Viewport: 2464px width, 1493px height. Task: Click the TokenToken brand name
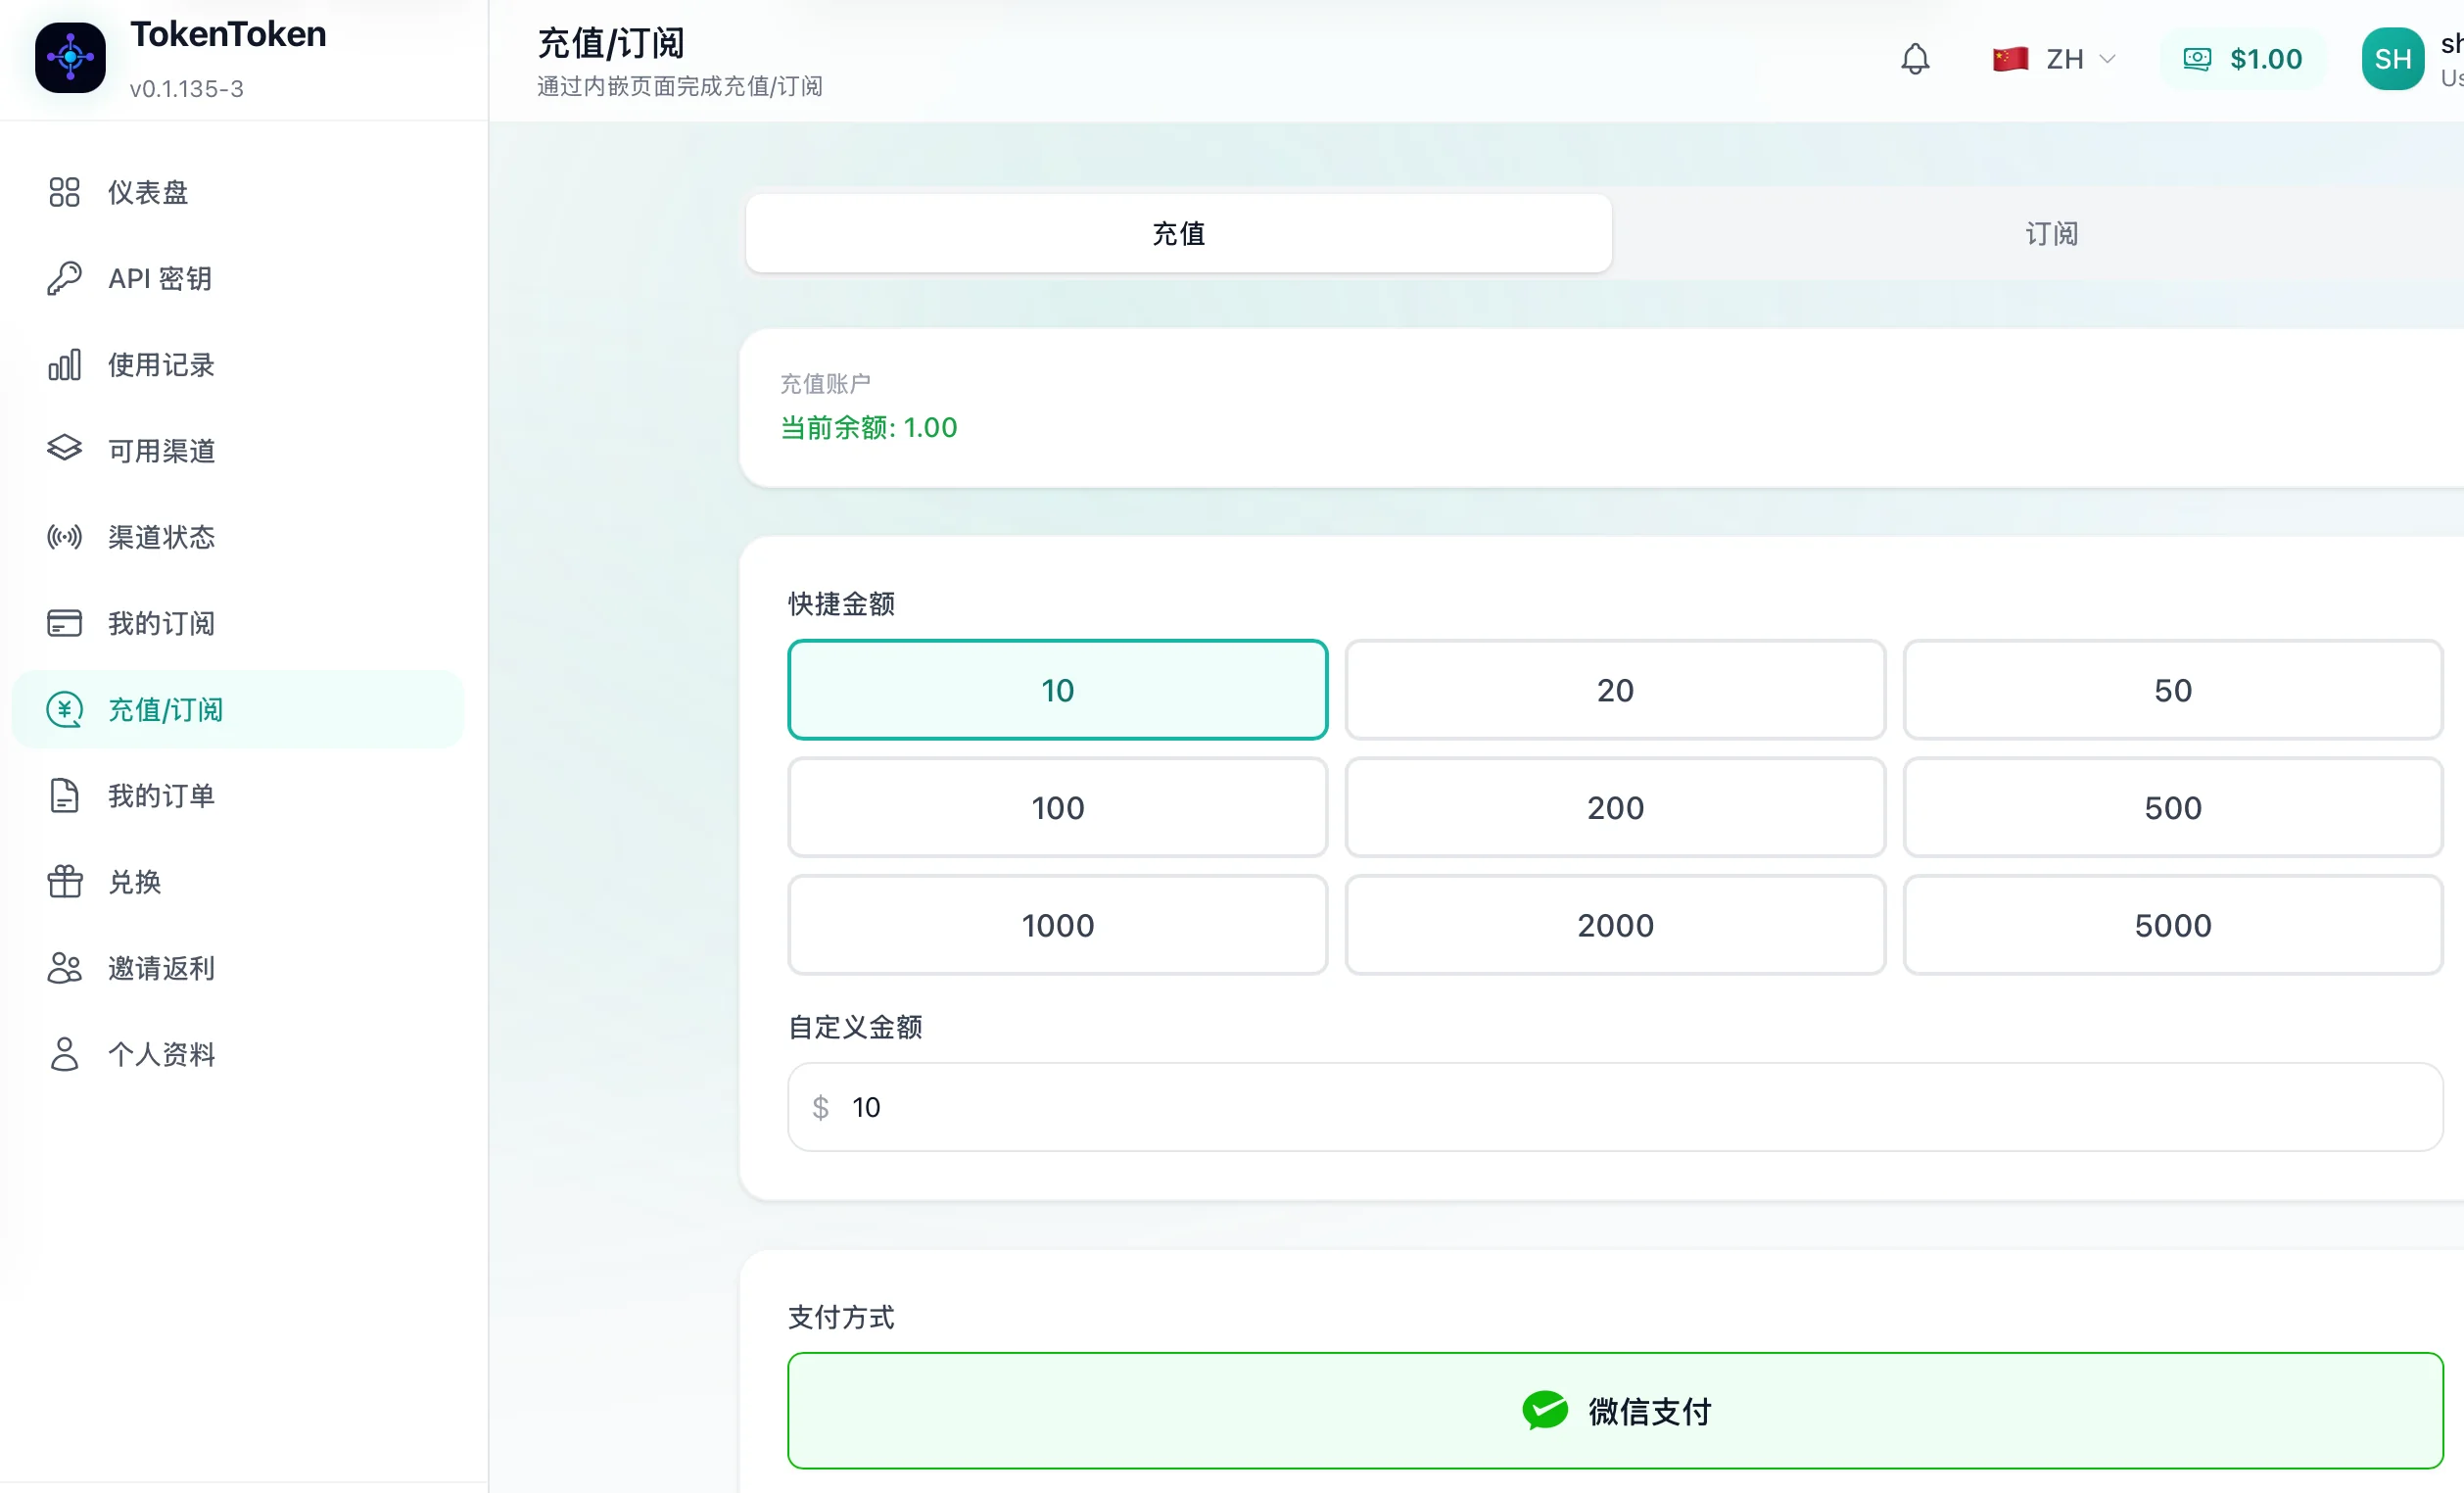(228, 34)
